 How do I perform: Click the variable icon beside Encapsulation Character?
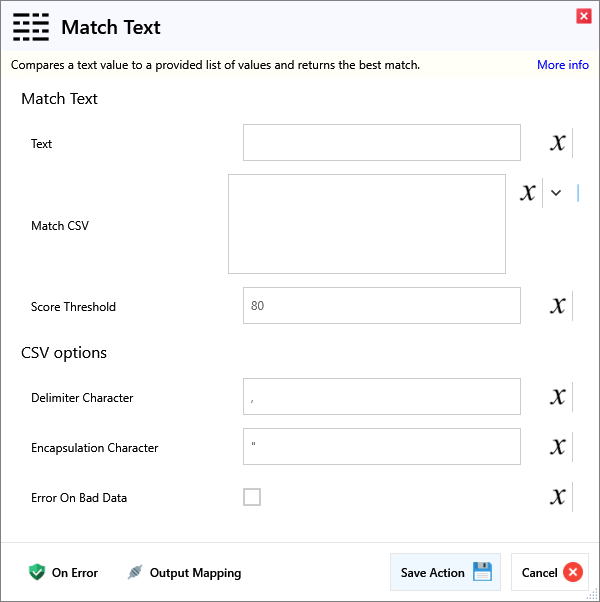click(x=557, y=447)
